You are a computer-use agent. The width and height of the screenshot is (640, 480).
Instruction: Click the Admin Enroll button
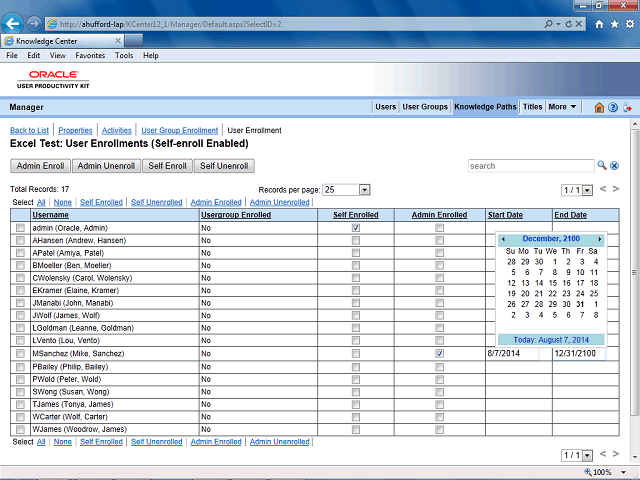tap(40, 166)
